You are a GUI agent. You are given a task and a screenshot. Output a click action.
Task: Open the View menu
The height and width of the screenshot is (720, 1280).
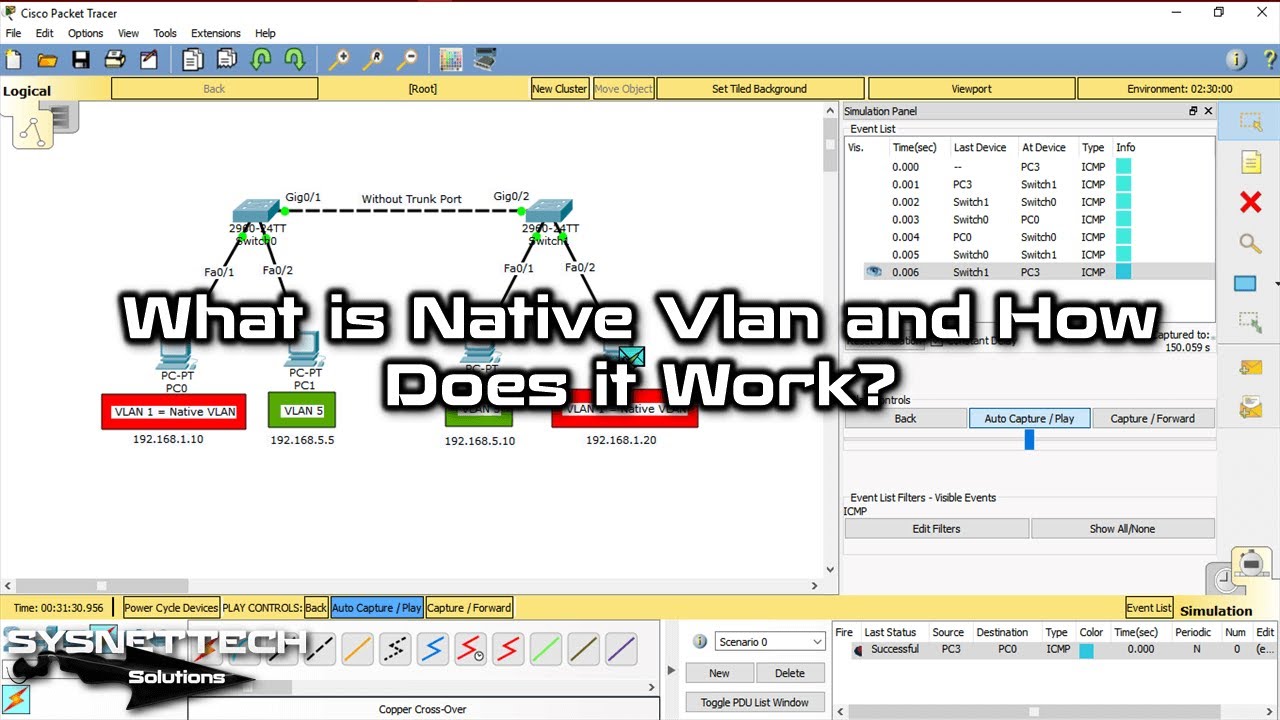click(128, 33)
